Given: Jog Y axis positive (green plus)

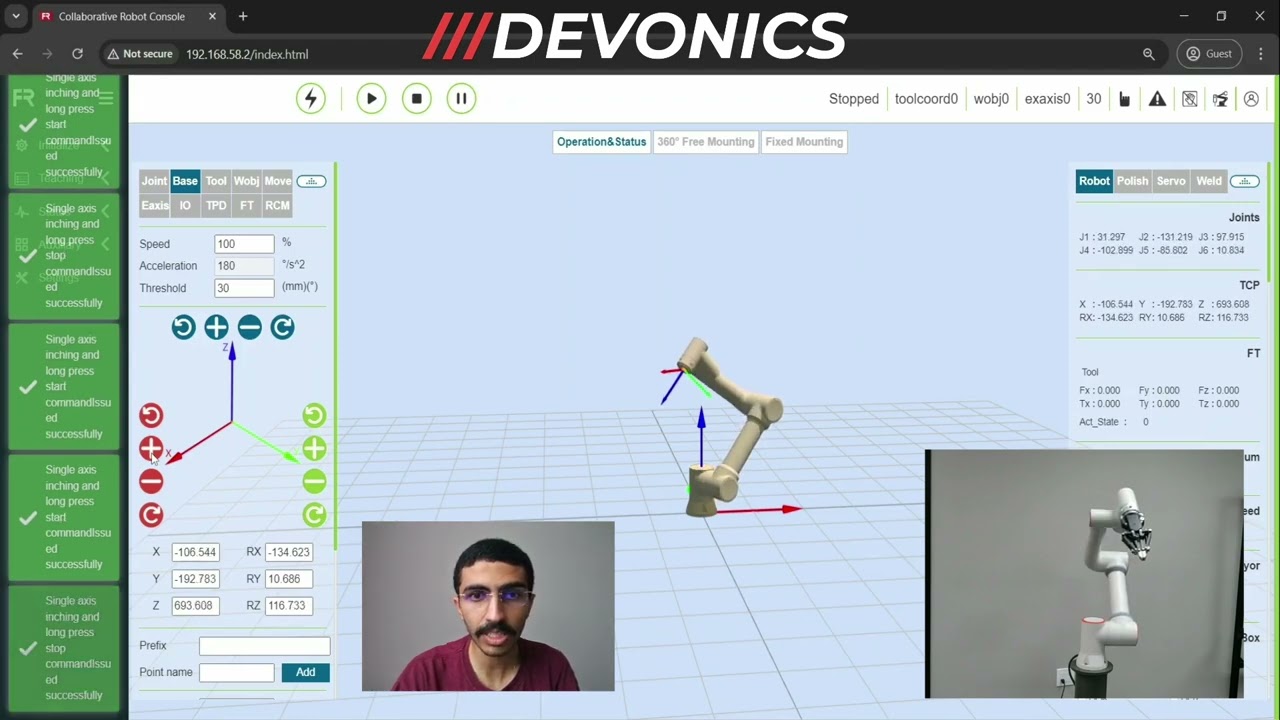Looking at the screenshot, I should (x=314, y=448).
